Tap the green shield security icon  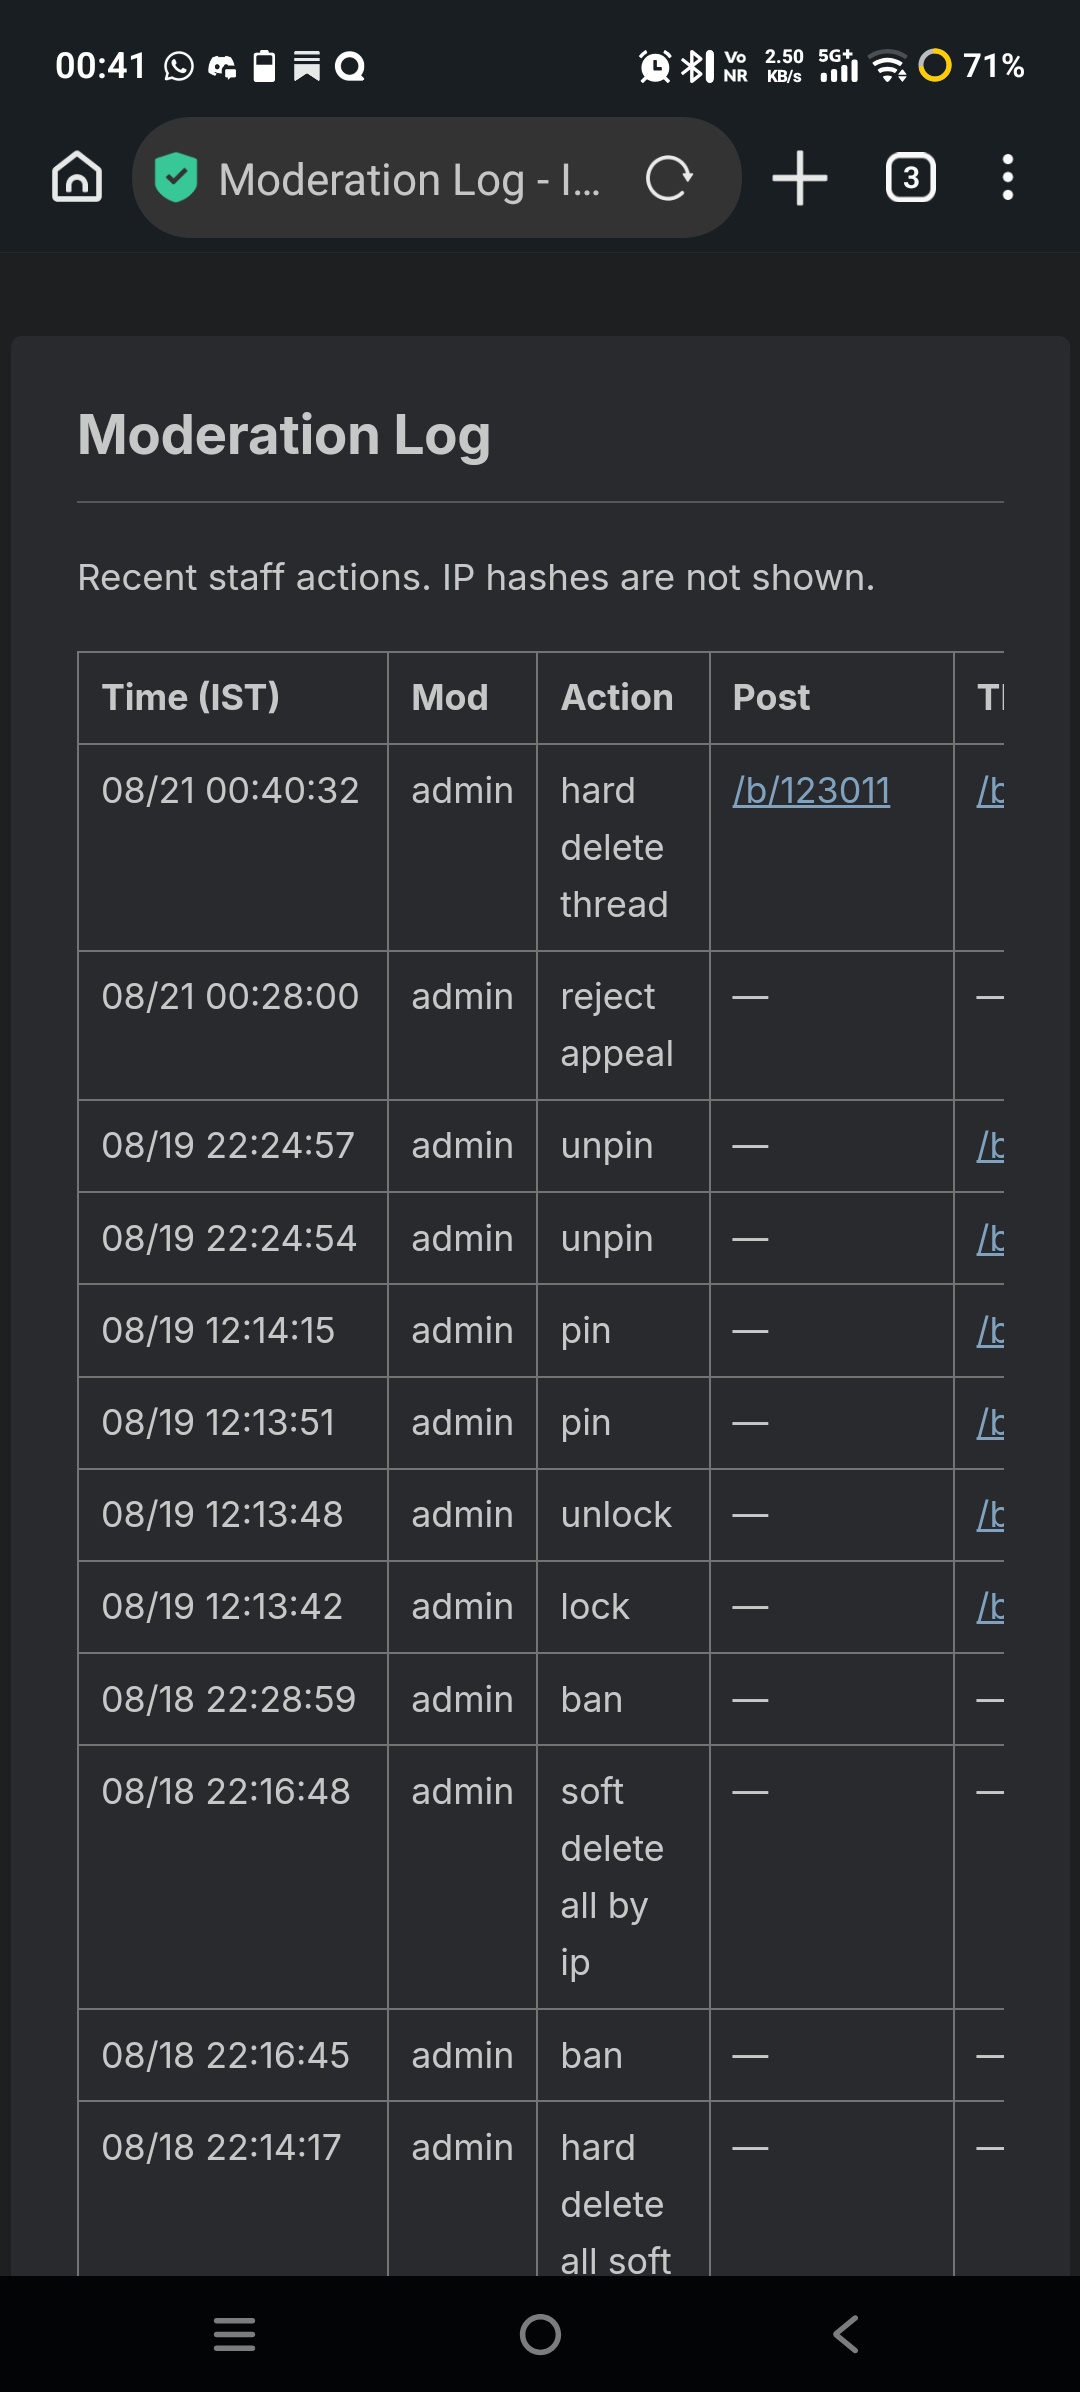point(176,178)
